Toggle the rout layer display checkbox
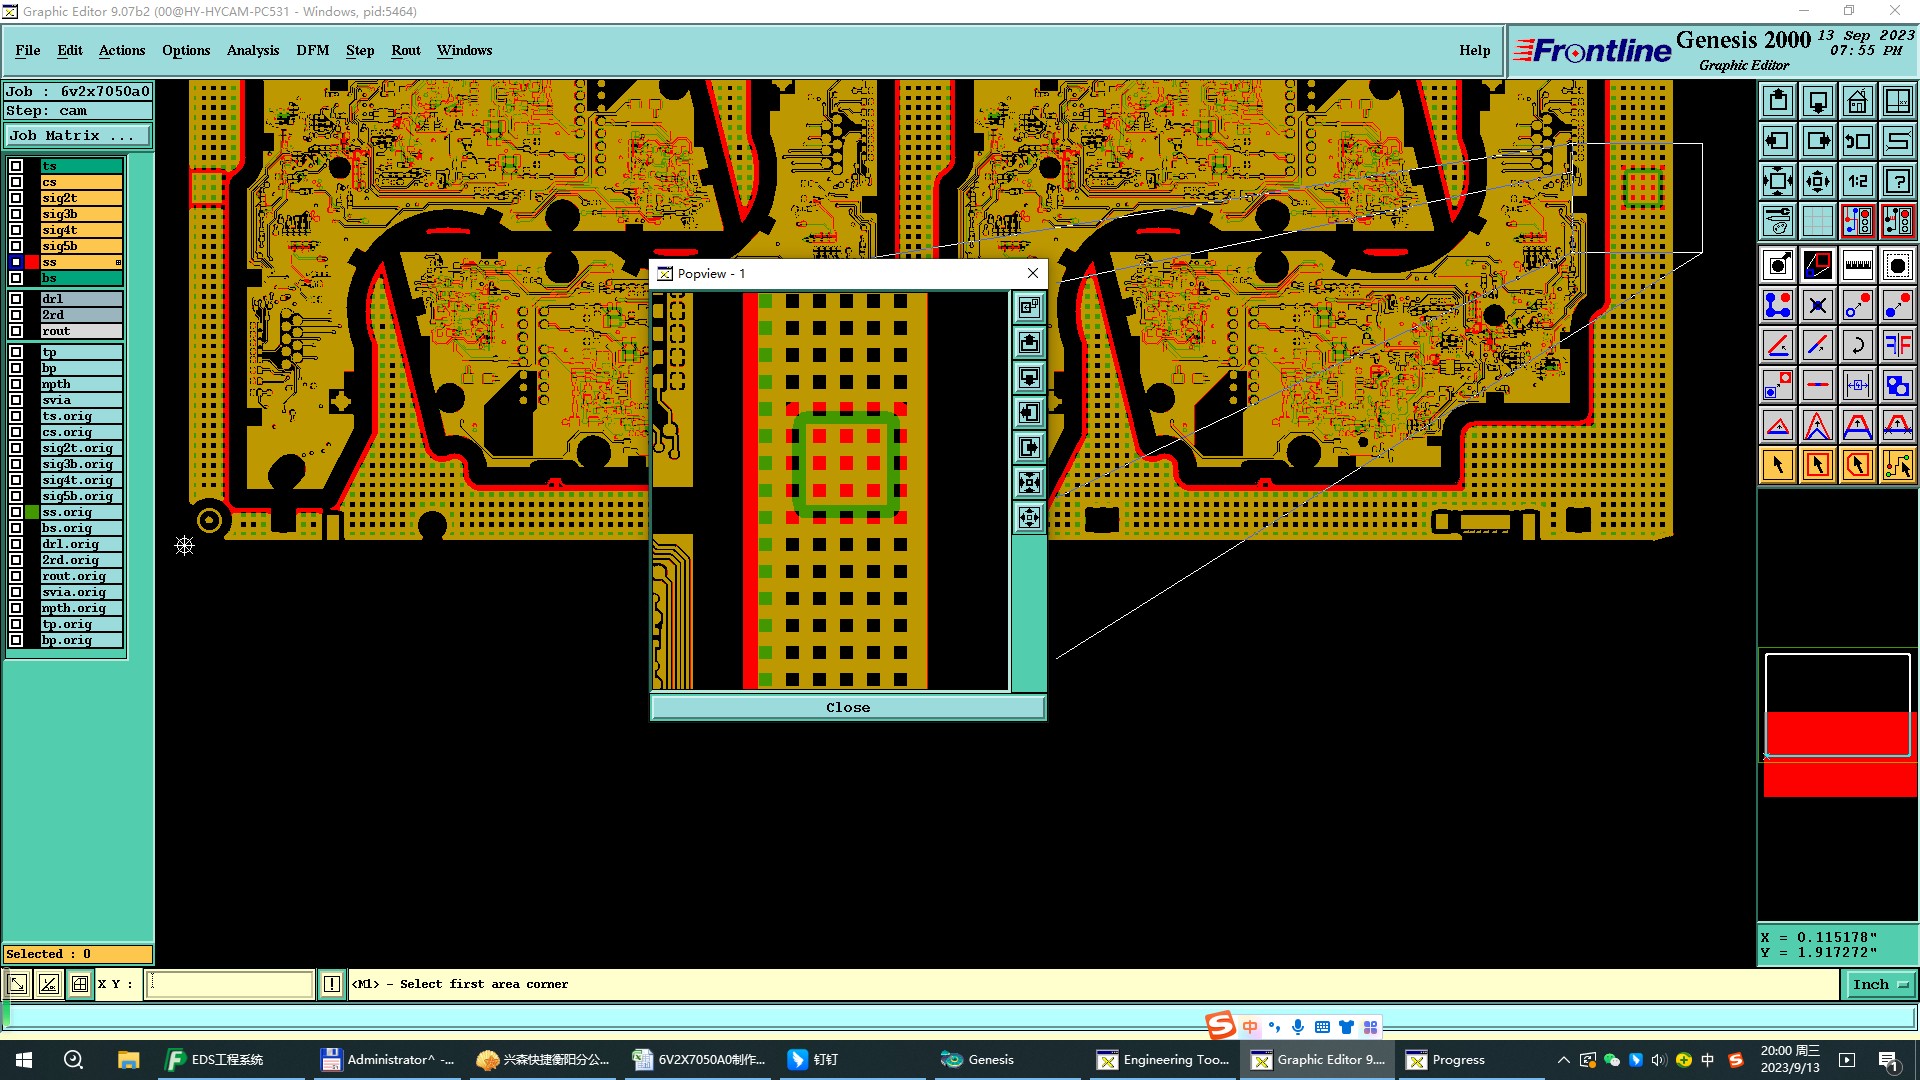This screenshot has width=1920, height=1080. tap(16, 331)
